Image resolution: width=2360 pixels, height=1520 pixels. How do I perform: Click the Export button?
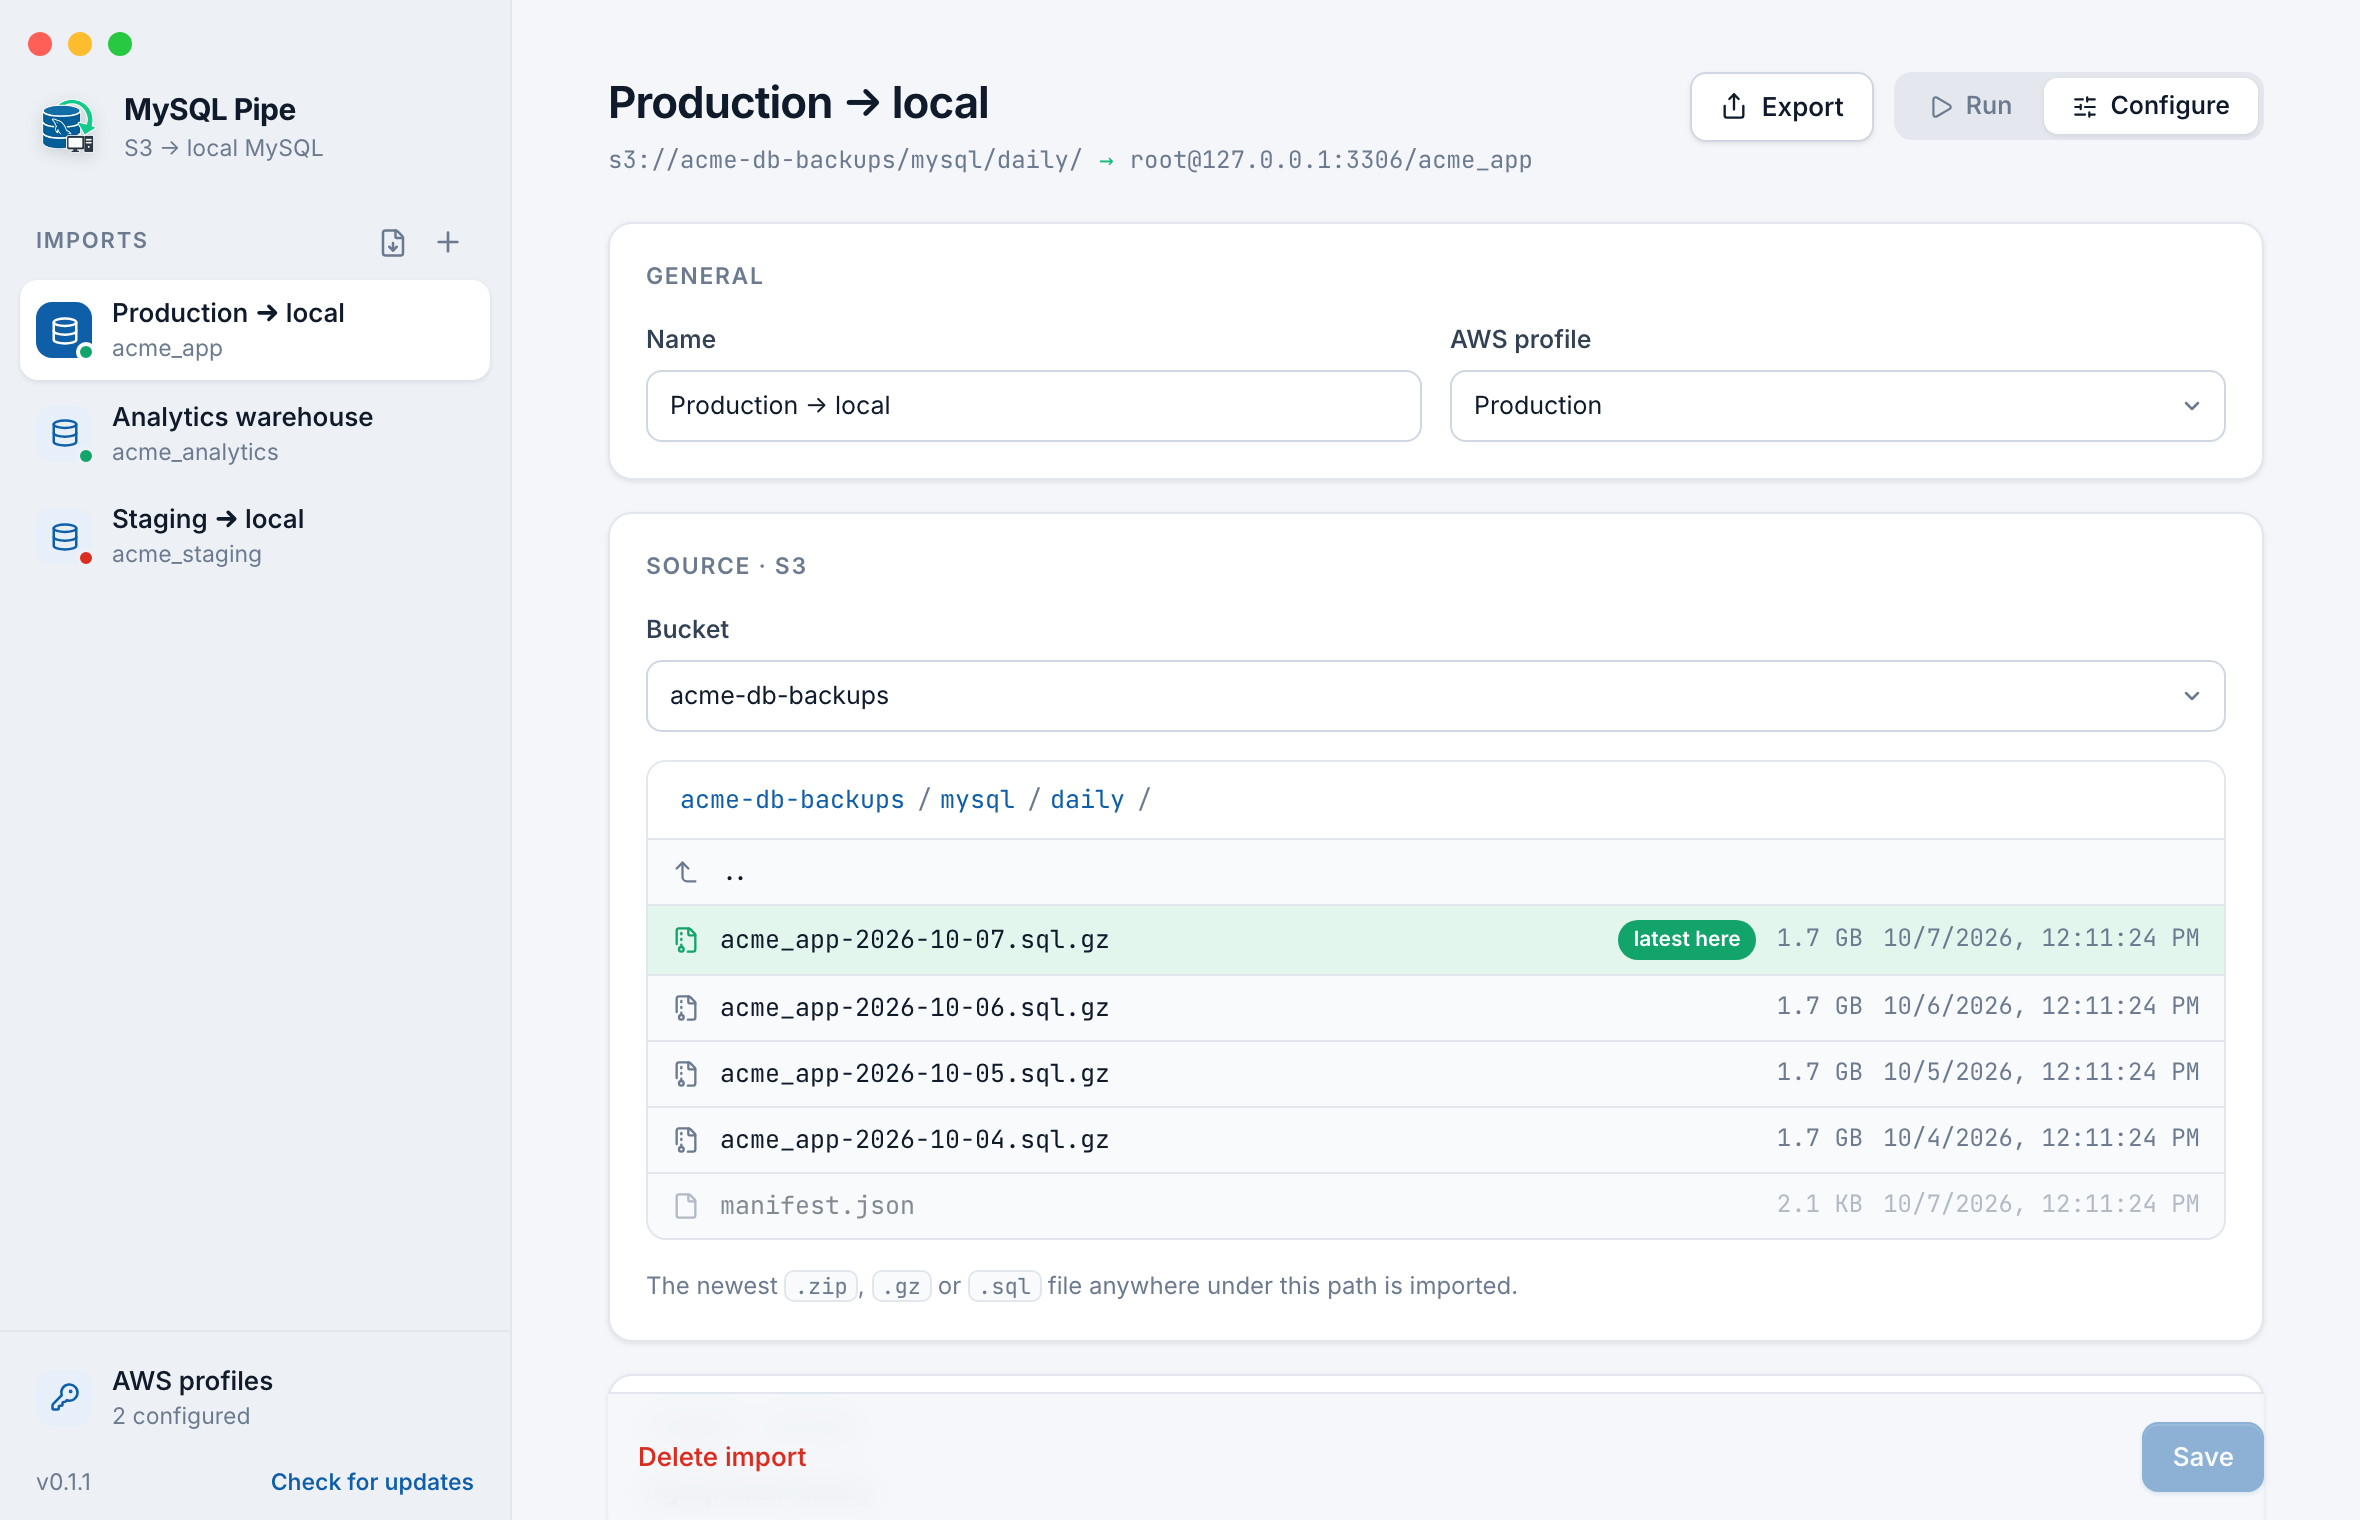(1782, 107)
